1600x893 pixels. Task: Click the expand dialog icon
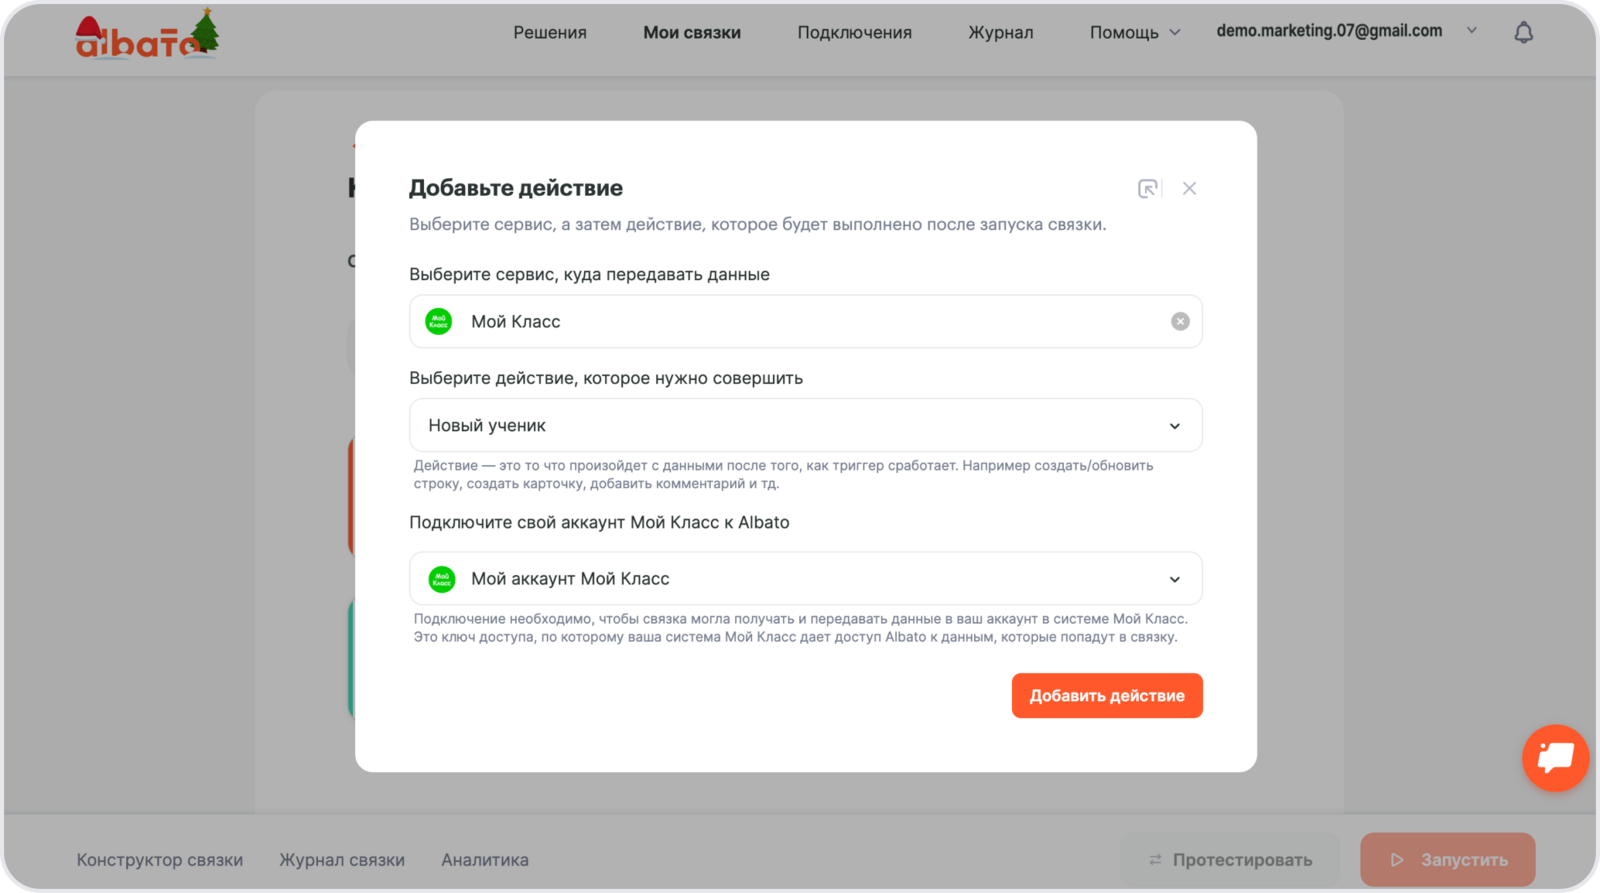(x=1148, y=188)
